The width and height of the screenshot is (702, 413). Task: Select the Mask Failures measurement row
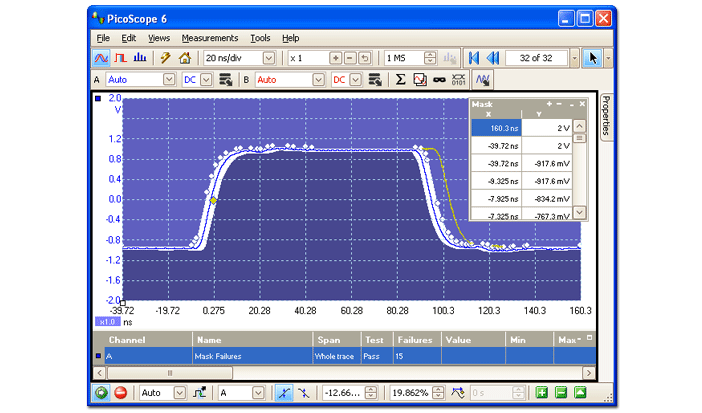coord(345,356)
